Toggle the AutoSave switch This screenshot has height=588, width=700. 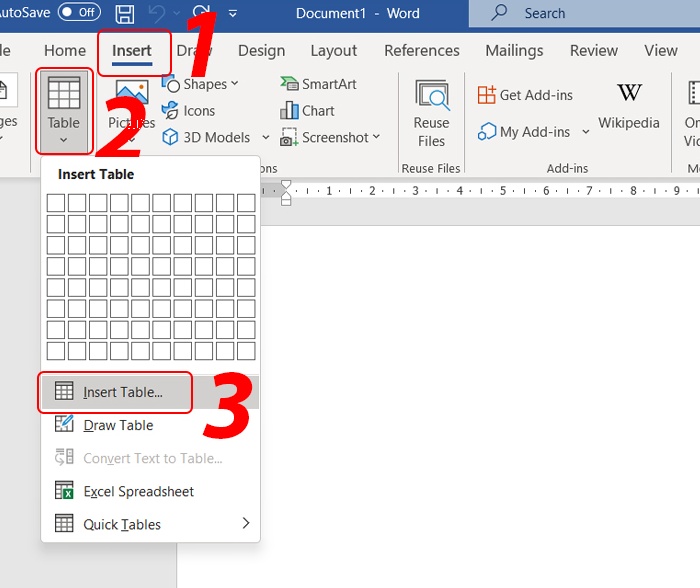tap(79, 12)
